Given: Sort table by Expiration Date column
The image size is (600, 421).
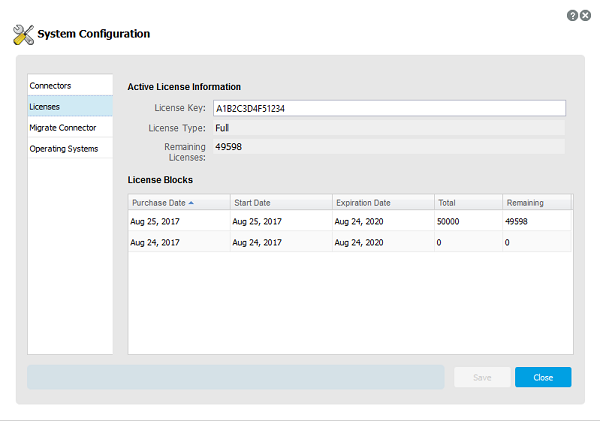Looking at the screenshot, I should pyautogui.click(x=382, y=202).
